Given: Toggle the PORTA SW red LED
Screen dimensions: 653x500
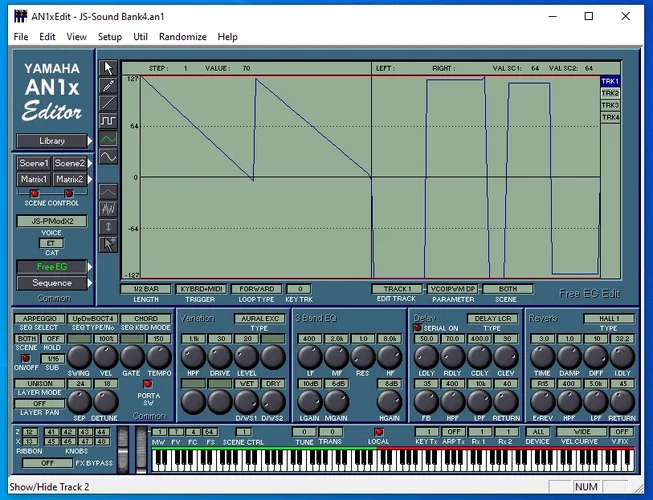Looking at the screenshot, I should [148, 383].
